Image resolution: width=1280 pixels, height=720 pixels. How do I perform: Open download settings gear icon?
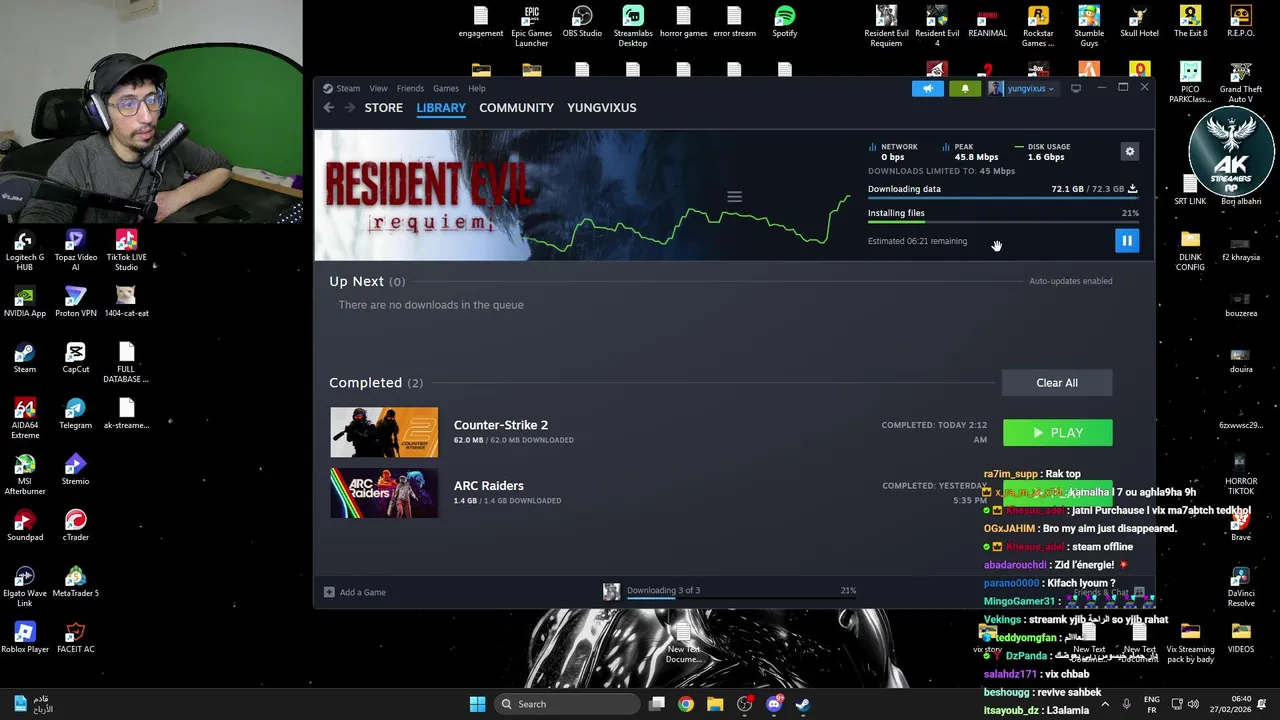point(1130,151)
